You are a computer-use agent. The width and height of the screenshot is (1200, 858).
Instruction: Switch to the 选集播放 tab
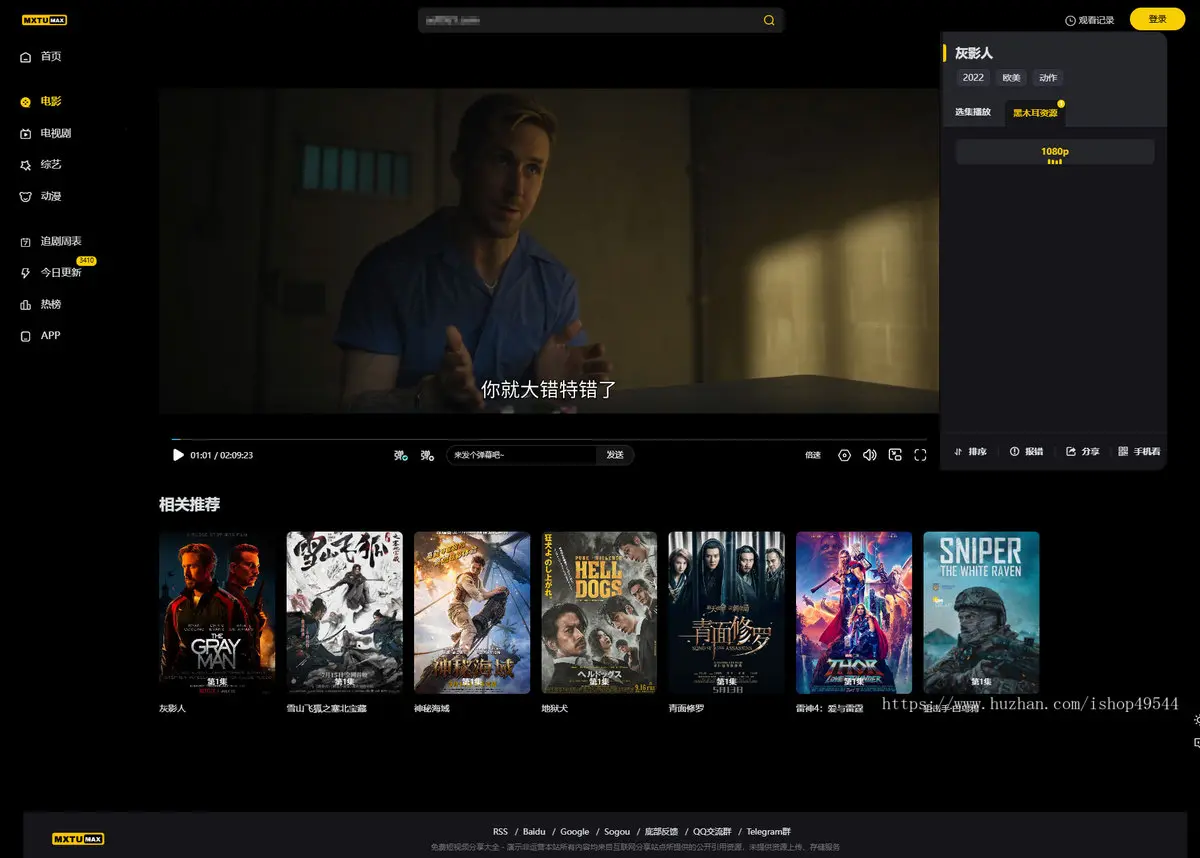coord(973,112)
